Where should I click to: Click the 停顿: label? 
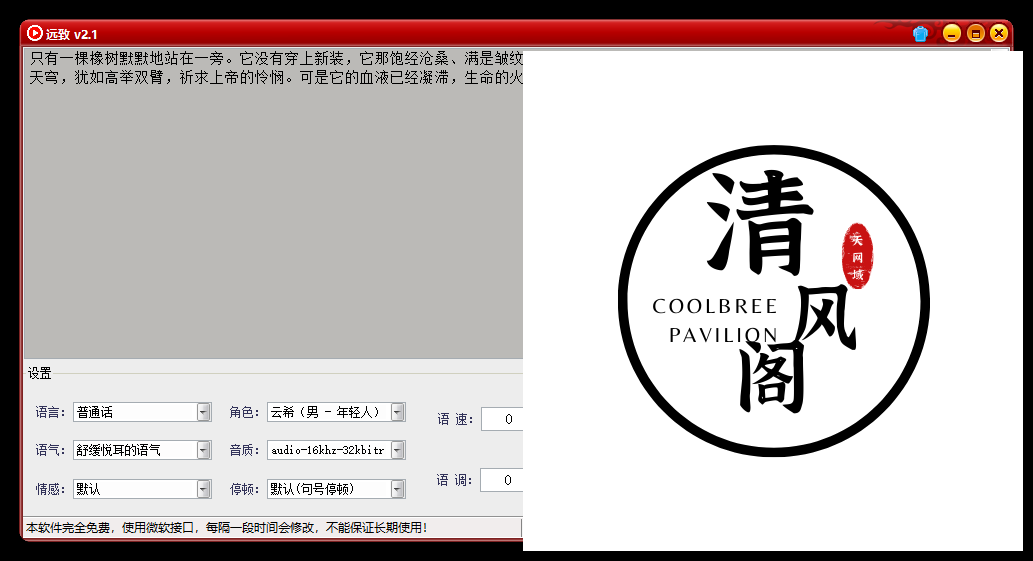point(244,489)
